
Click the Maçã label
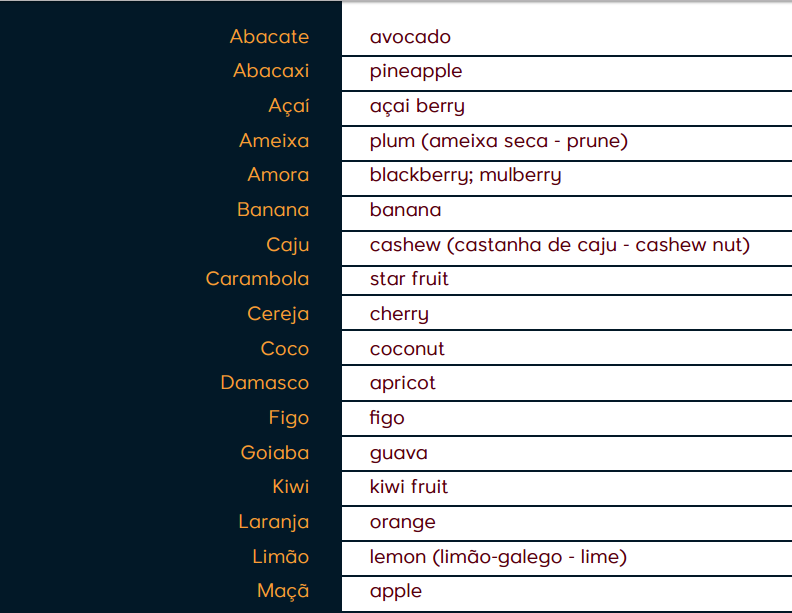283,591
